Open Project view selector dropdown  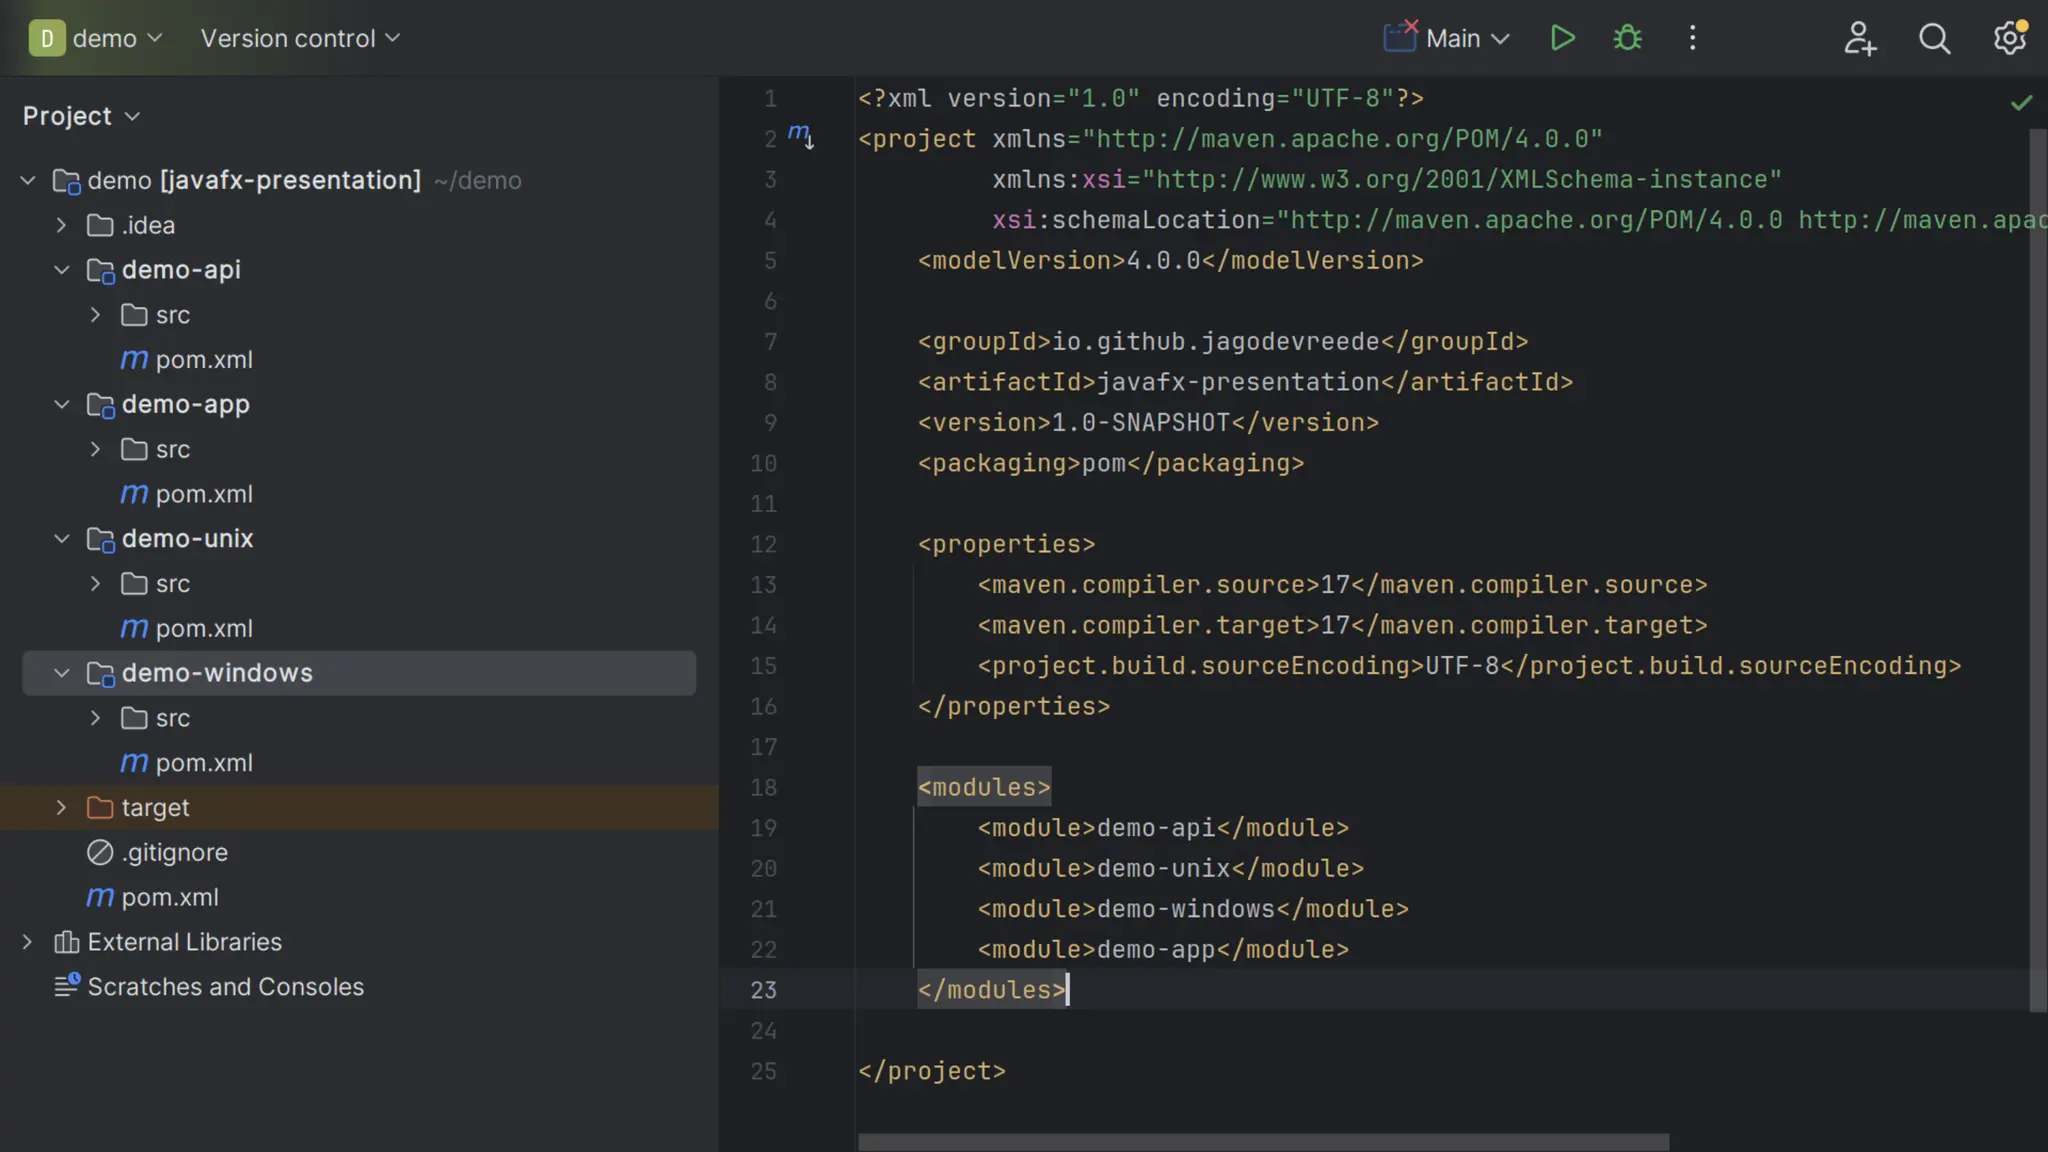point(81,116)
